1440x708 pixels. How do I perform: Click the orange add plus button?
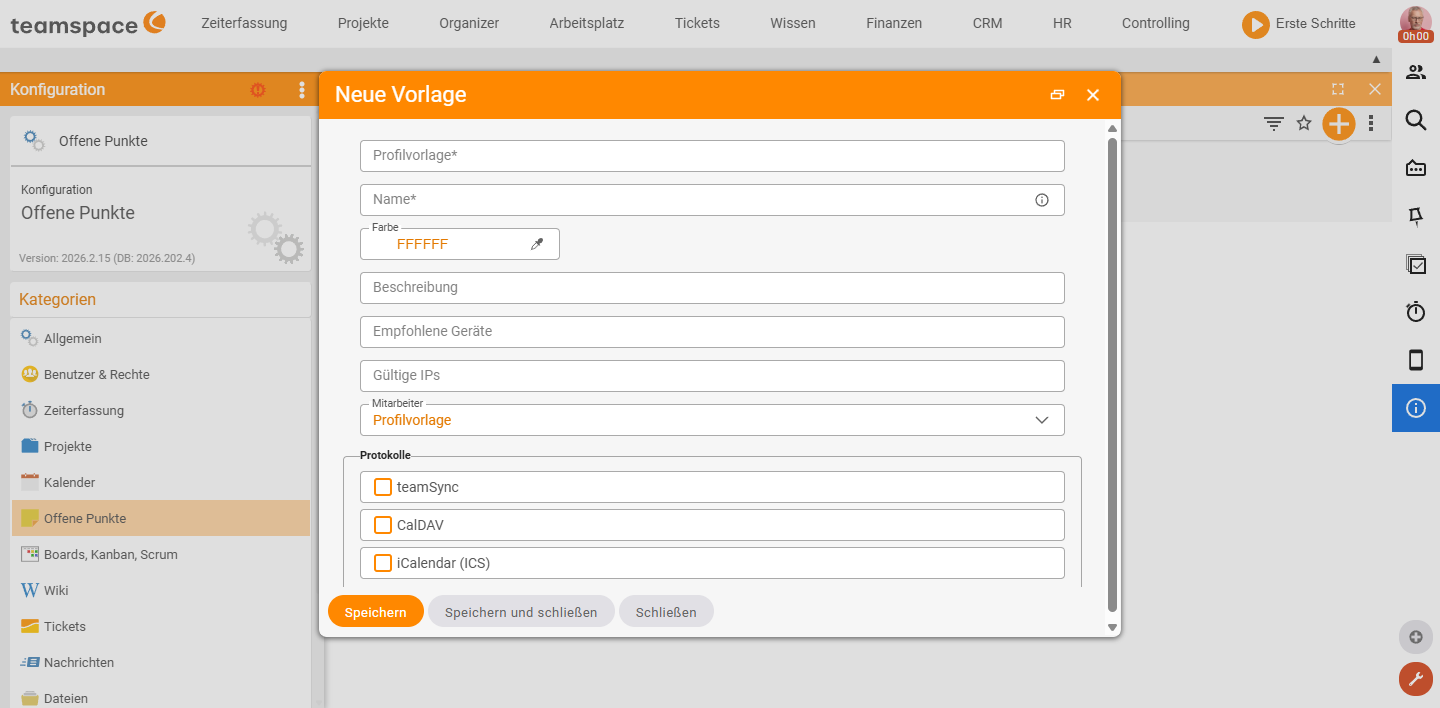tap(1338, 124)
